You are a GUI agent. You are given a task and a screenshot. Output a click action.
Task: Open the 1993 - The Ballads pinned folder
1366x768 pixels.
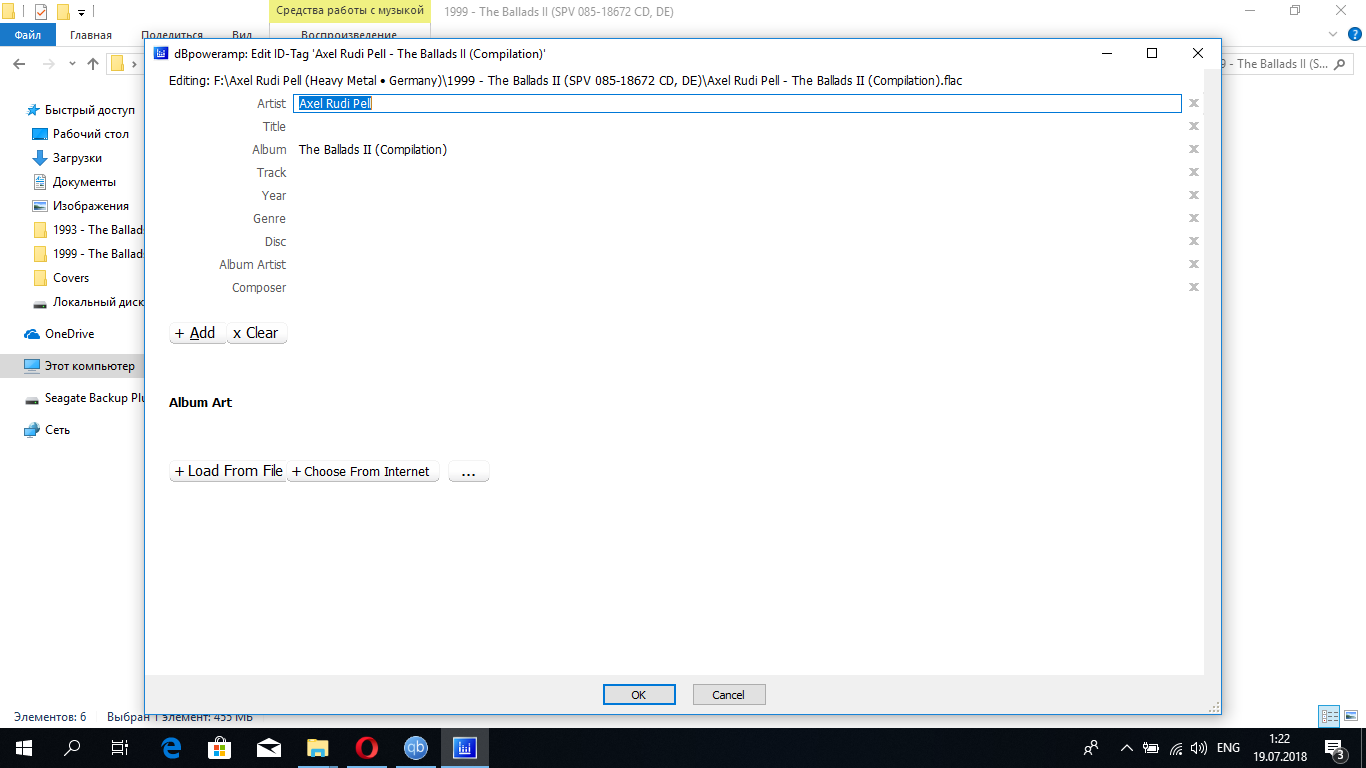tap(88, 230)
